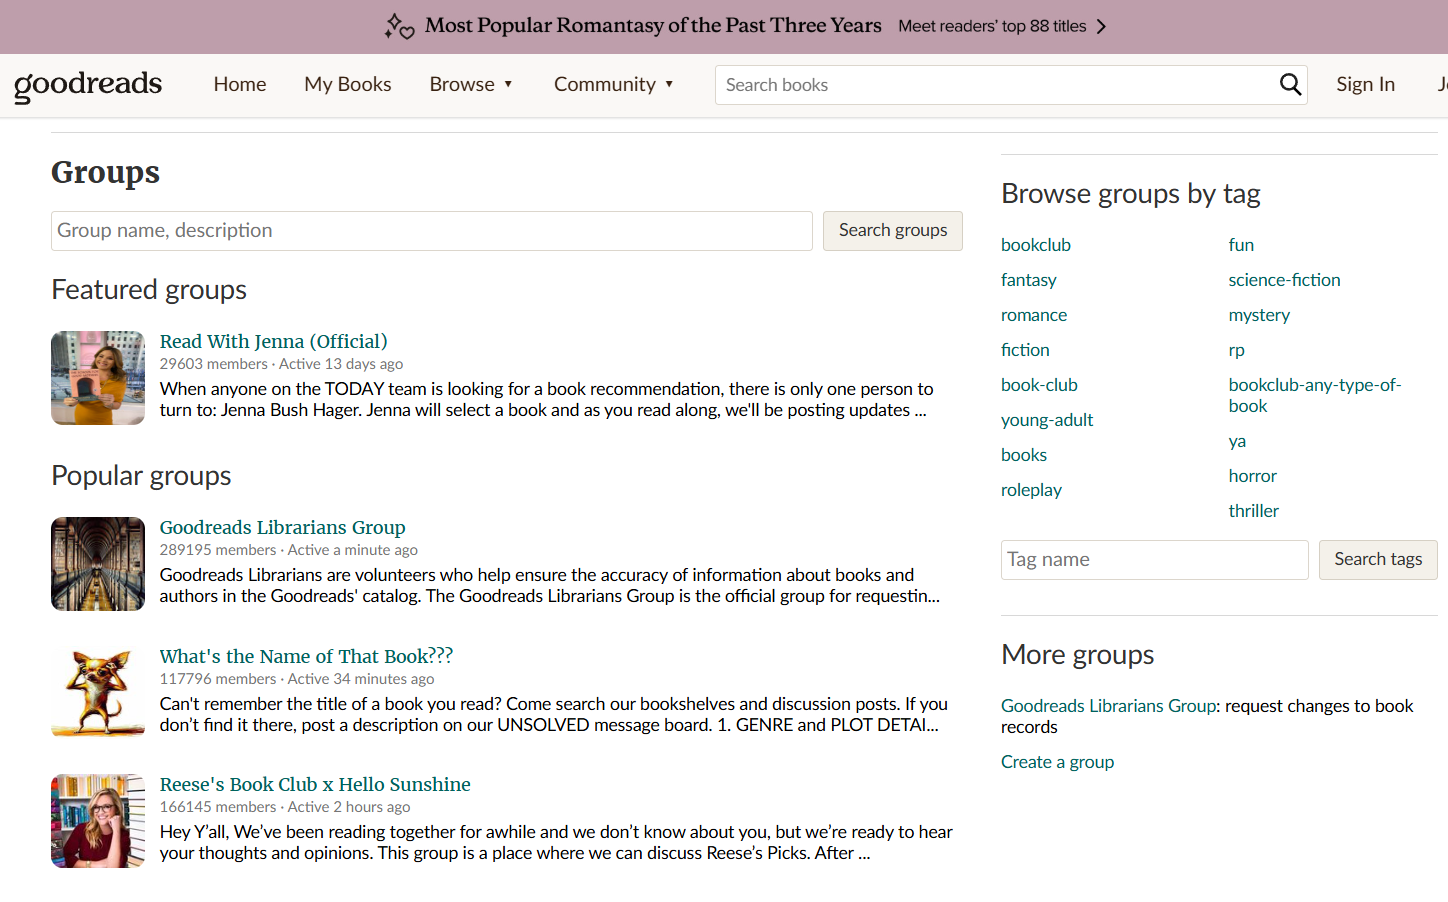Click "289195 members · Active a minute ago"
This screenshot has width=1448, height=902.
(x=289, y=550)
